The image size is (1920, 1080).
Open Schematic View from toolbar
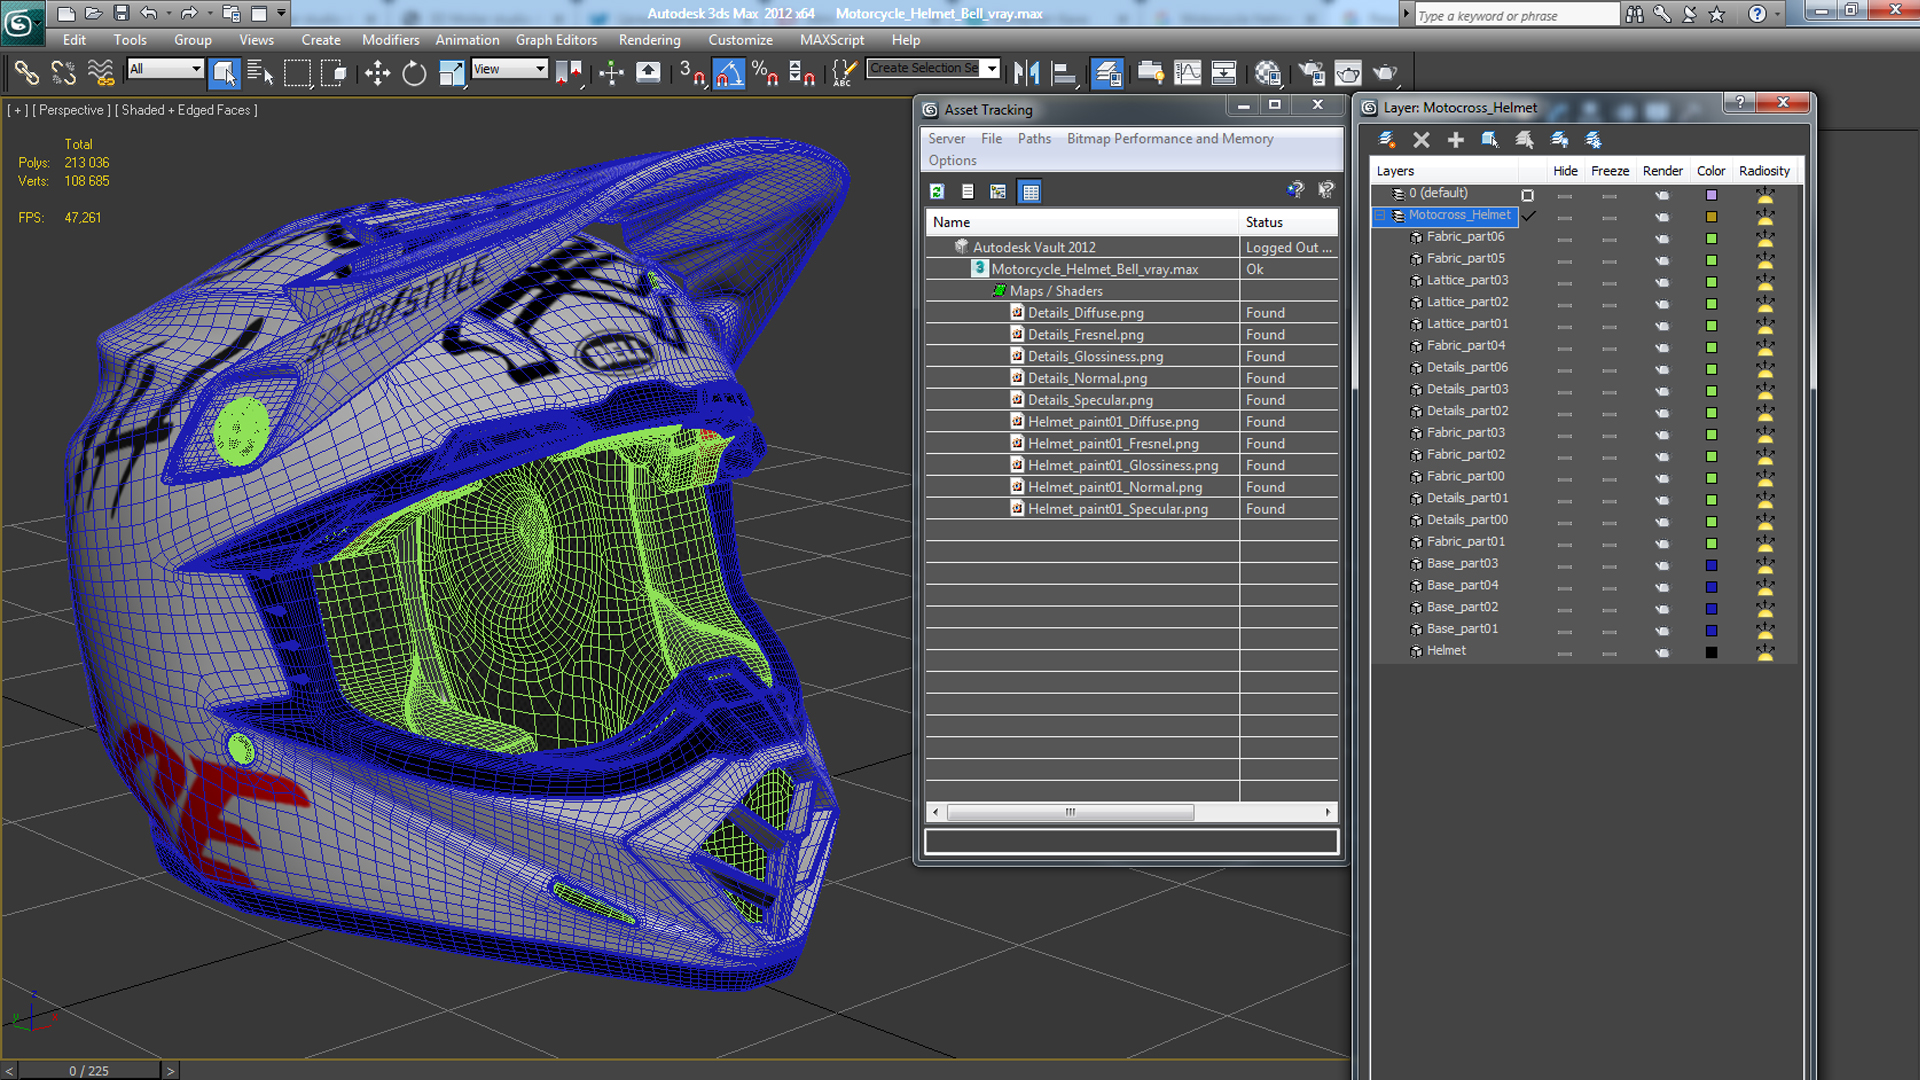pyautogui.click(x=1224, y=72)
